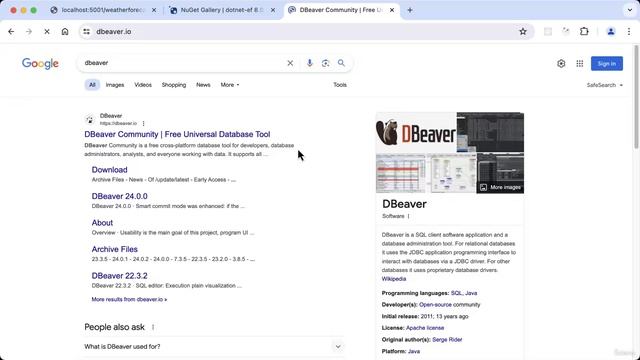Close the localhost weatherforecast tab
This screenshot has height=360, width=640.
coord(154,10)
